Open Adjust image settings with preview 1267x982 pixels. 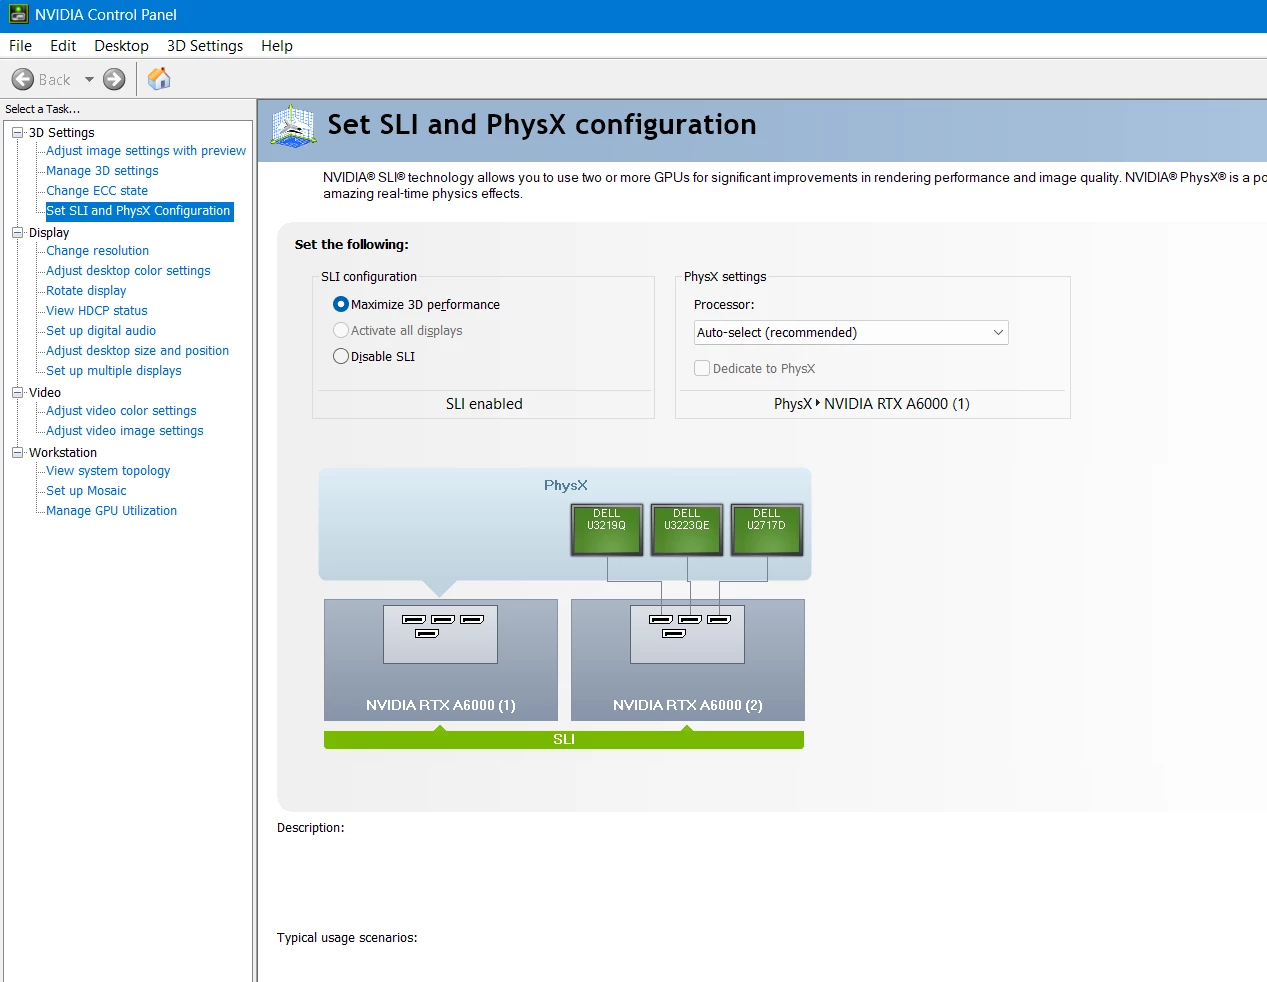coord(146,151)
